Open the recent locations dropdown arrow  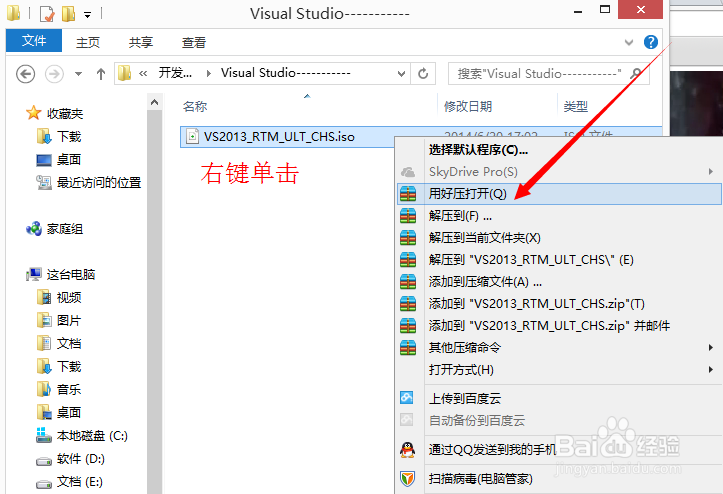[x=78, y=74]
